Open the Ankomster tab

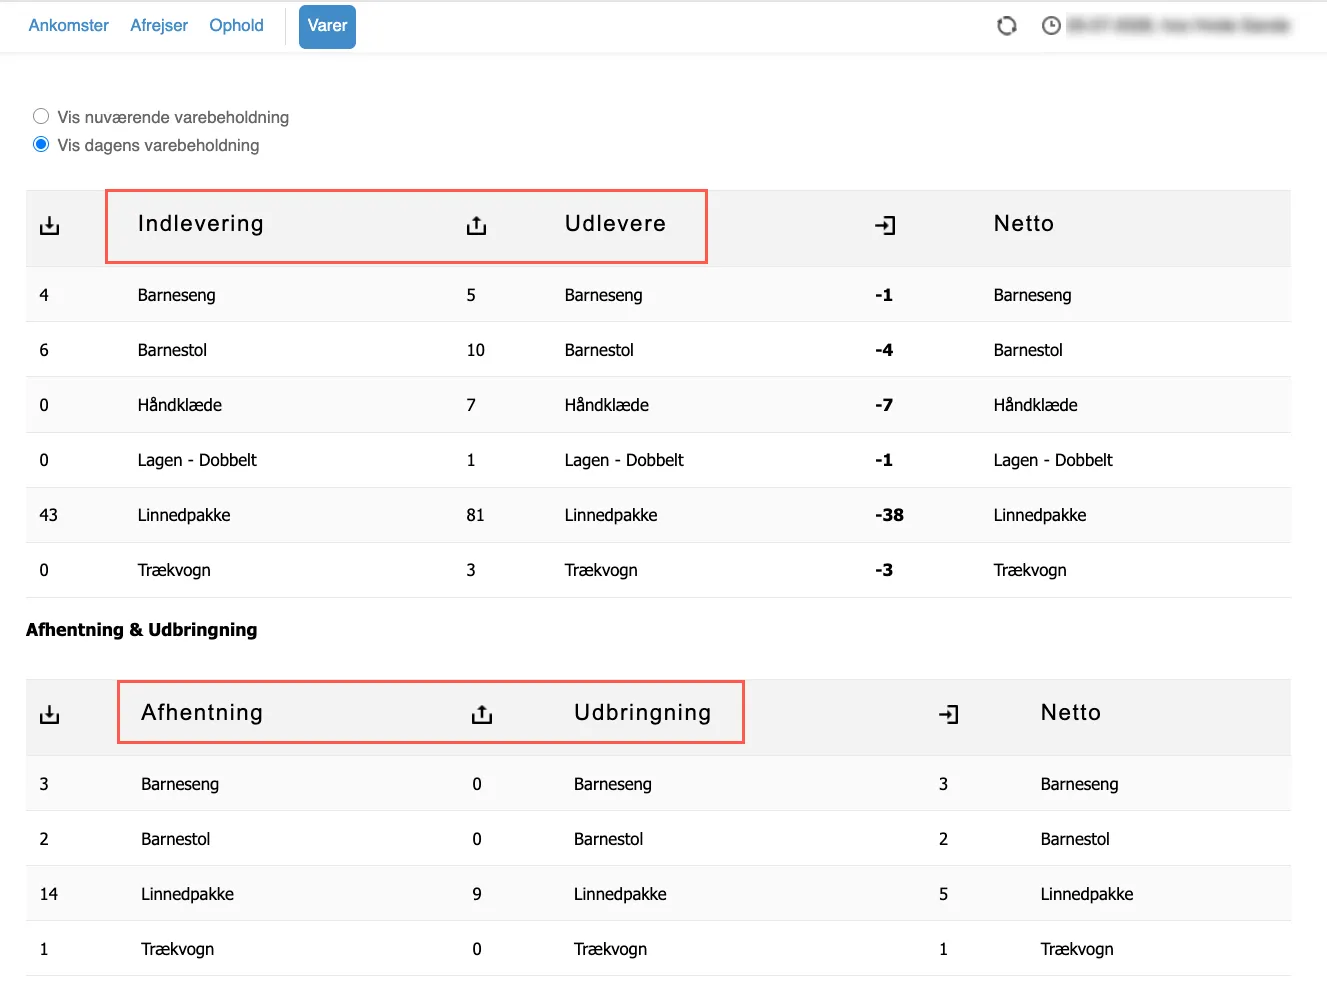click(x=68, y=26)
